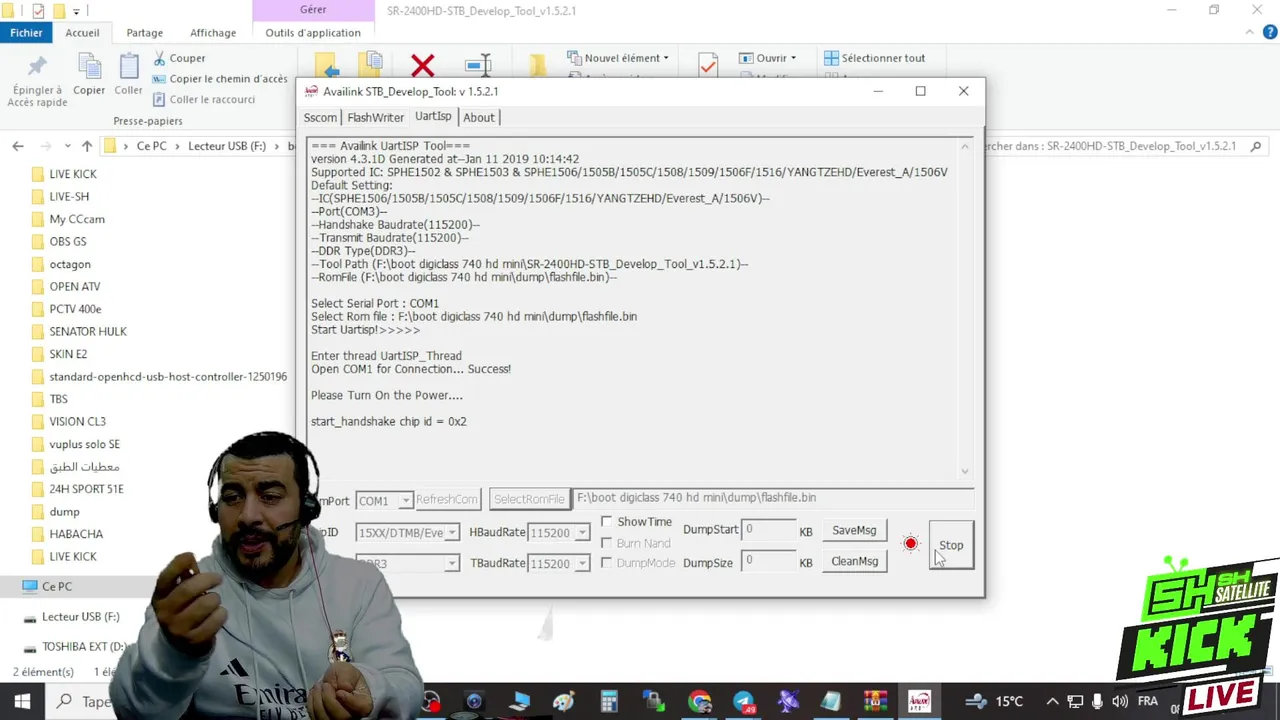Click the weather 15°C taskbar widget

click(994, 701)
